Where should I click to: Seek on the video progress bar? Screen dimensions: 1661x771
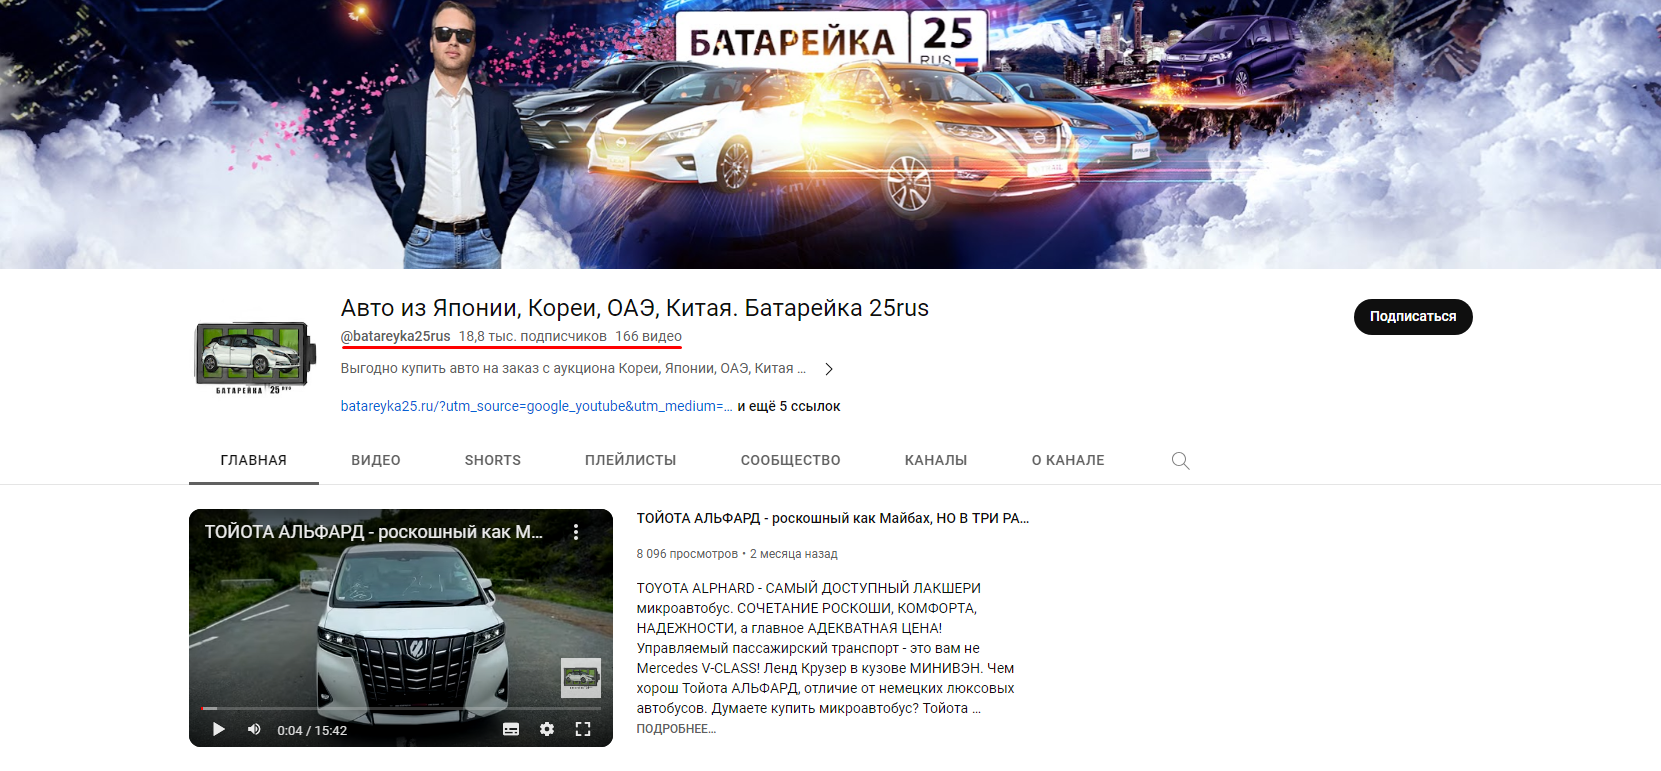[x=401, y=708]
